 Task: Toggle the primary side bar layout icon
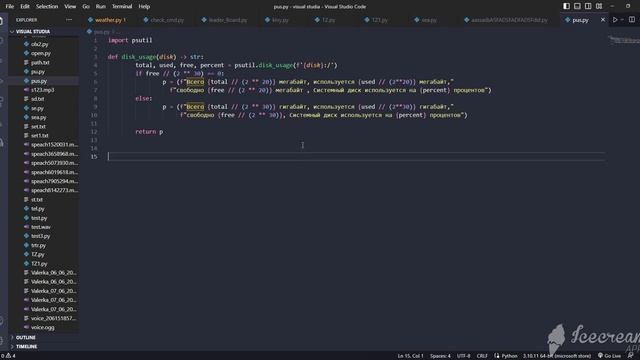coord(566,6)
